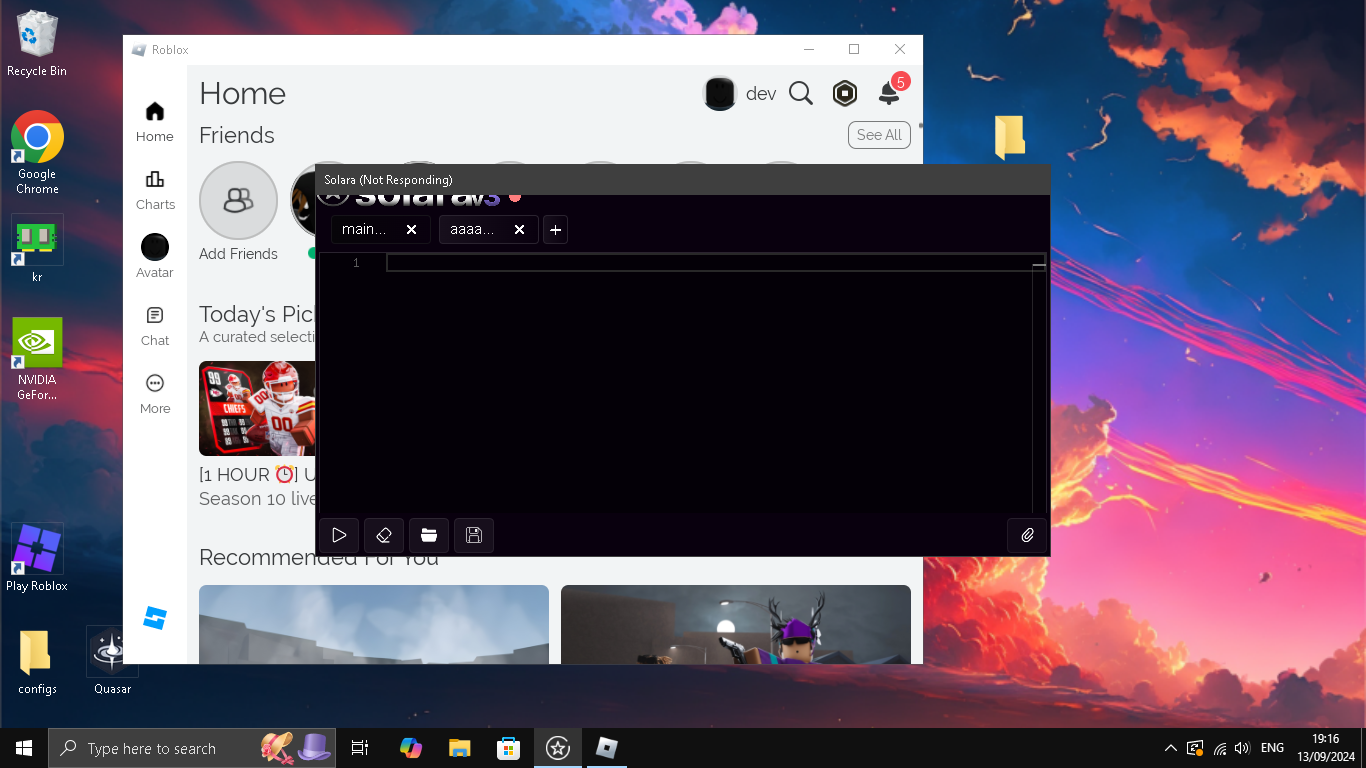1366x768 pixels.
Task: Open Charts in the Roblox sidebar
Action: [155, 190]
